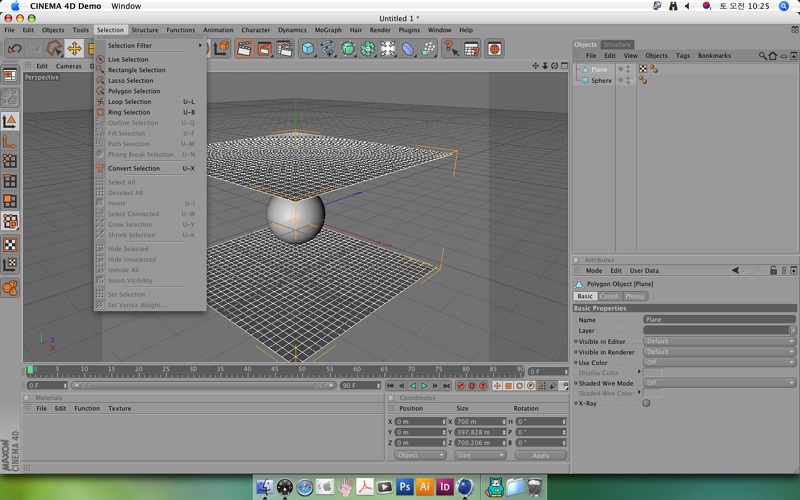Toggle position keyframe recording button

tap(497, 386)
